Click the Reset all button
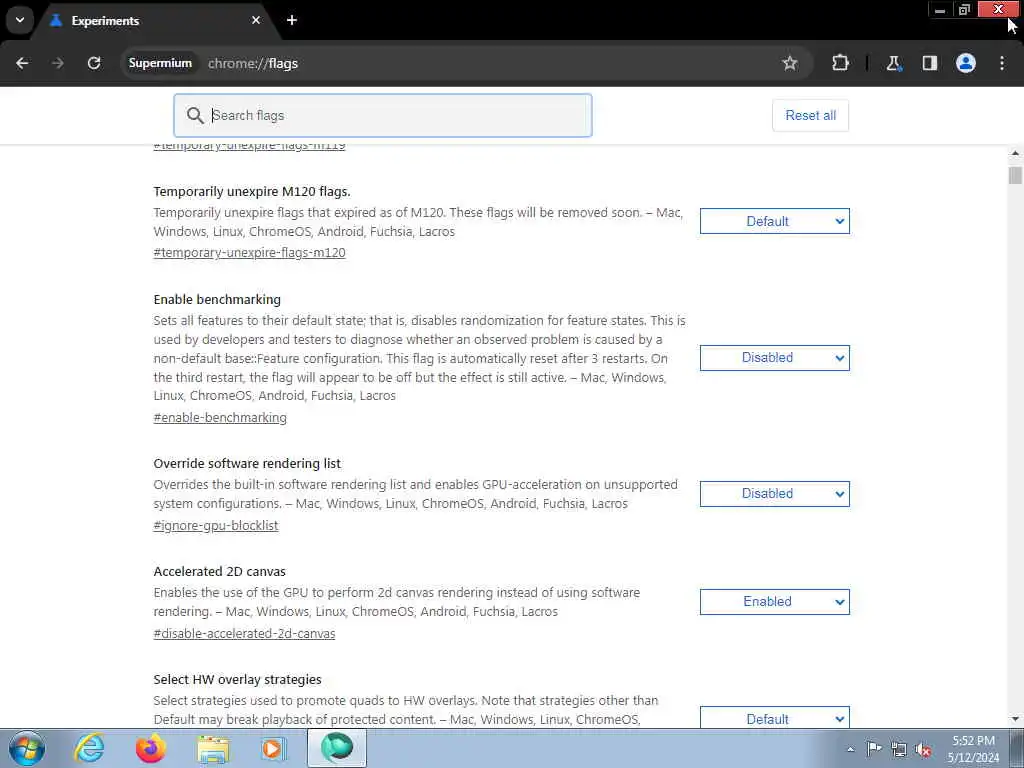 [x=810, y=116]
